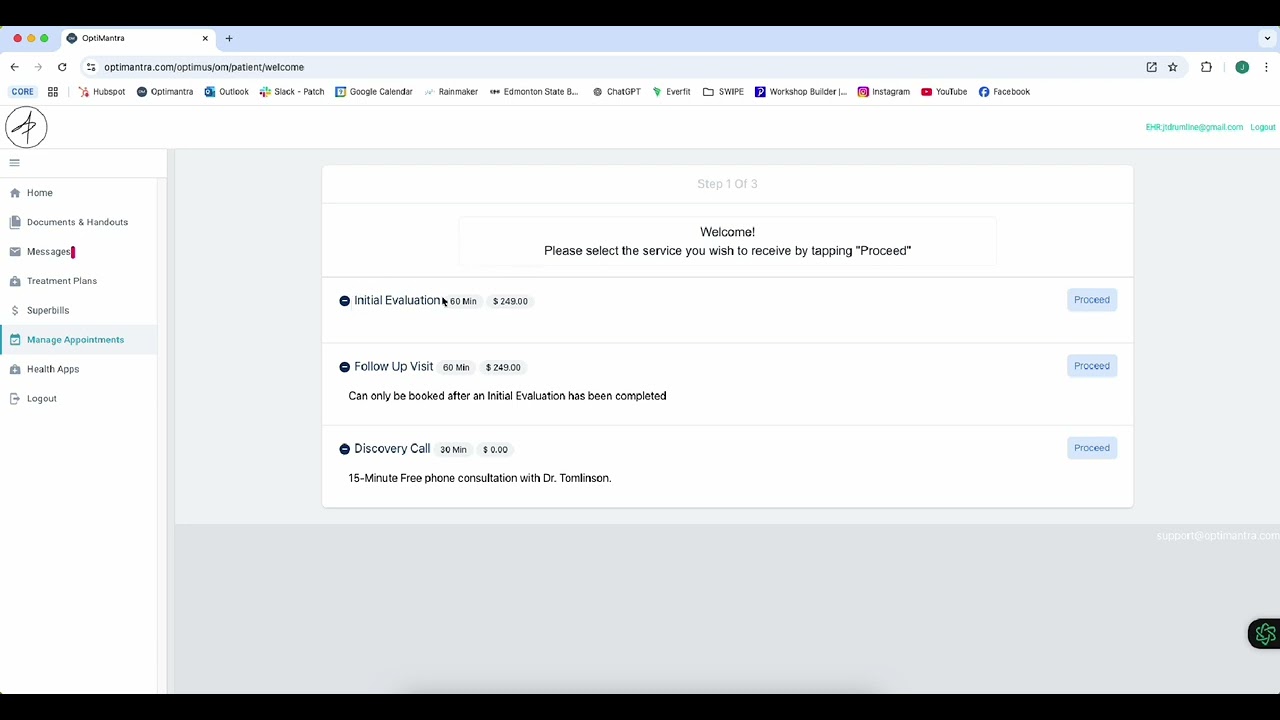1280x720 pixels.
Task: Select the OptiMantra browser tab
Action: pyautogui.click(x=138, y=38)
